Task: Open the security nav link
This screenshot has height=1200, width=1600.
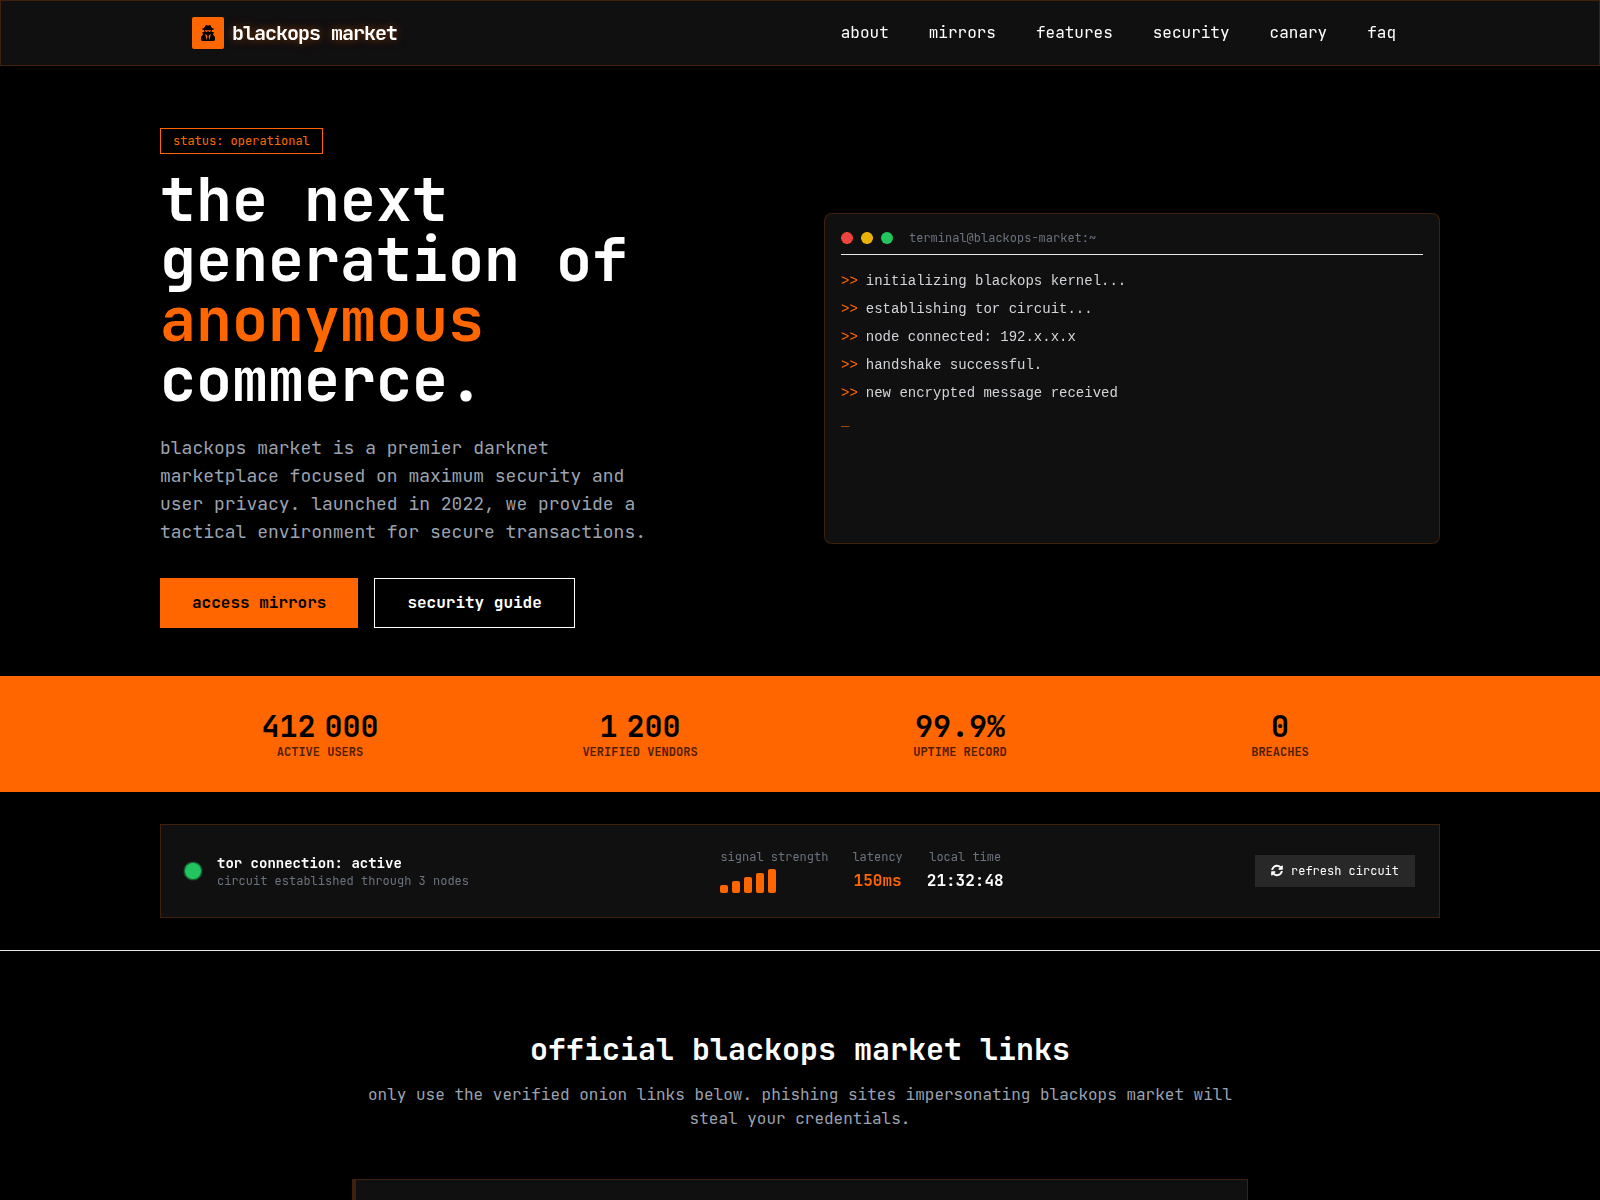Action: [x=1191, y=32]
